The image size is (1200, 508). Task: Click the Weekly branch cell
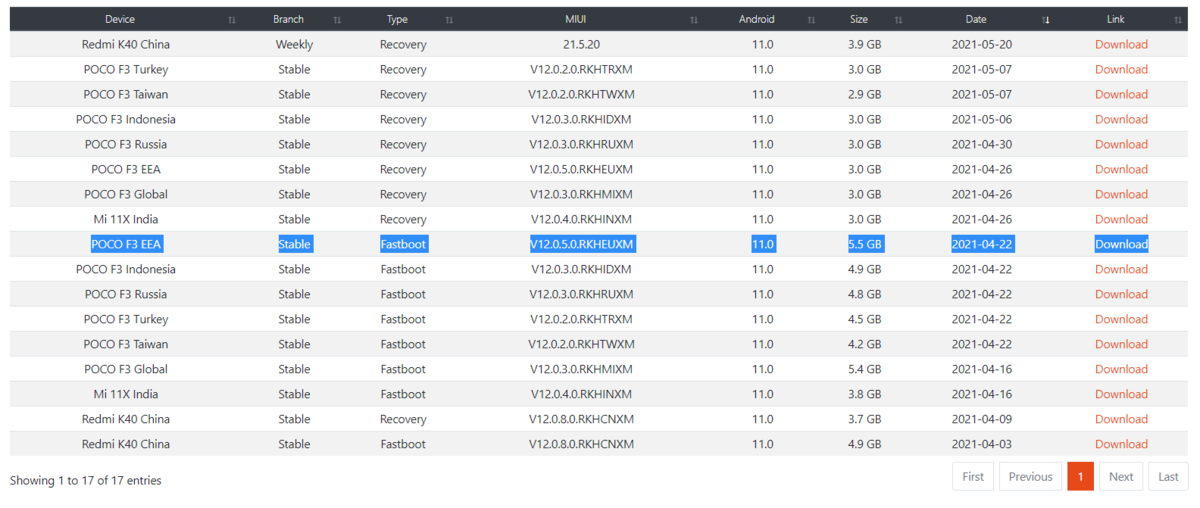[294, 44]
